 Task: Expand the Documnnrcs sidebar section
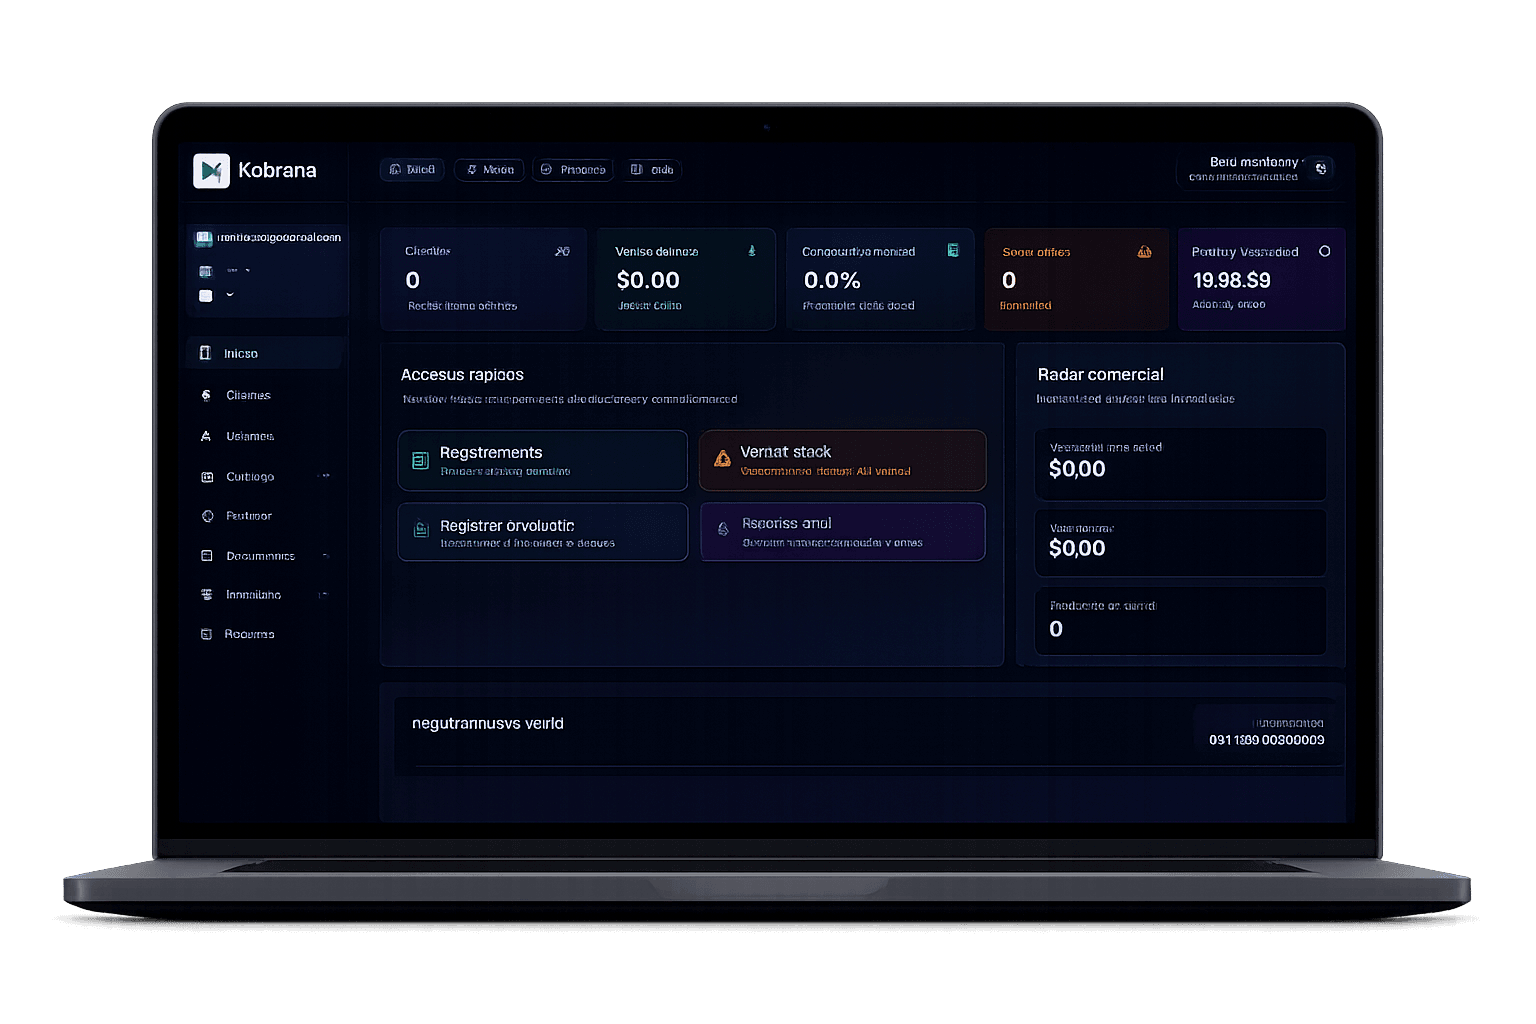click(x=325, y=556)
